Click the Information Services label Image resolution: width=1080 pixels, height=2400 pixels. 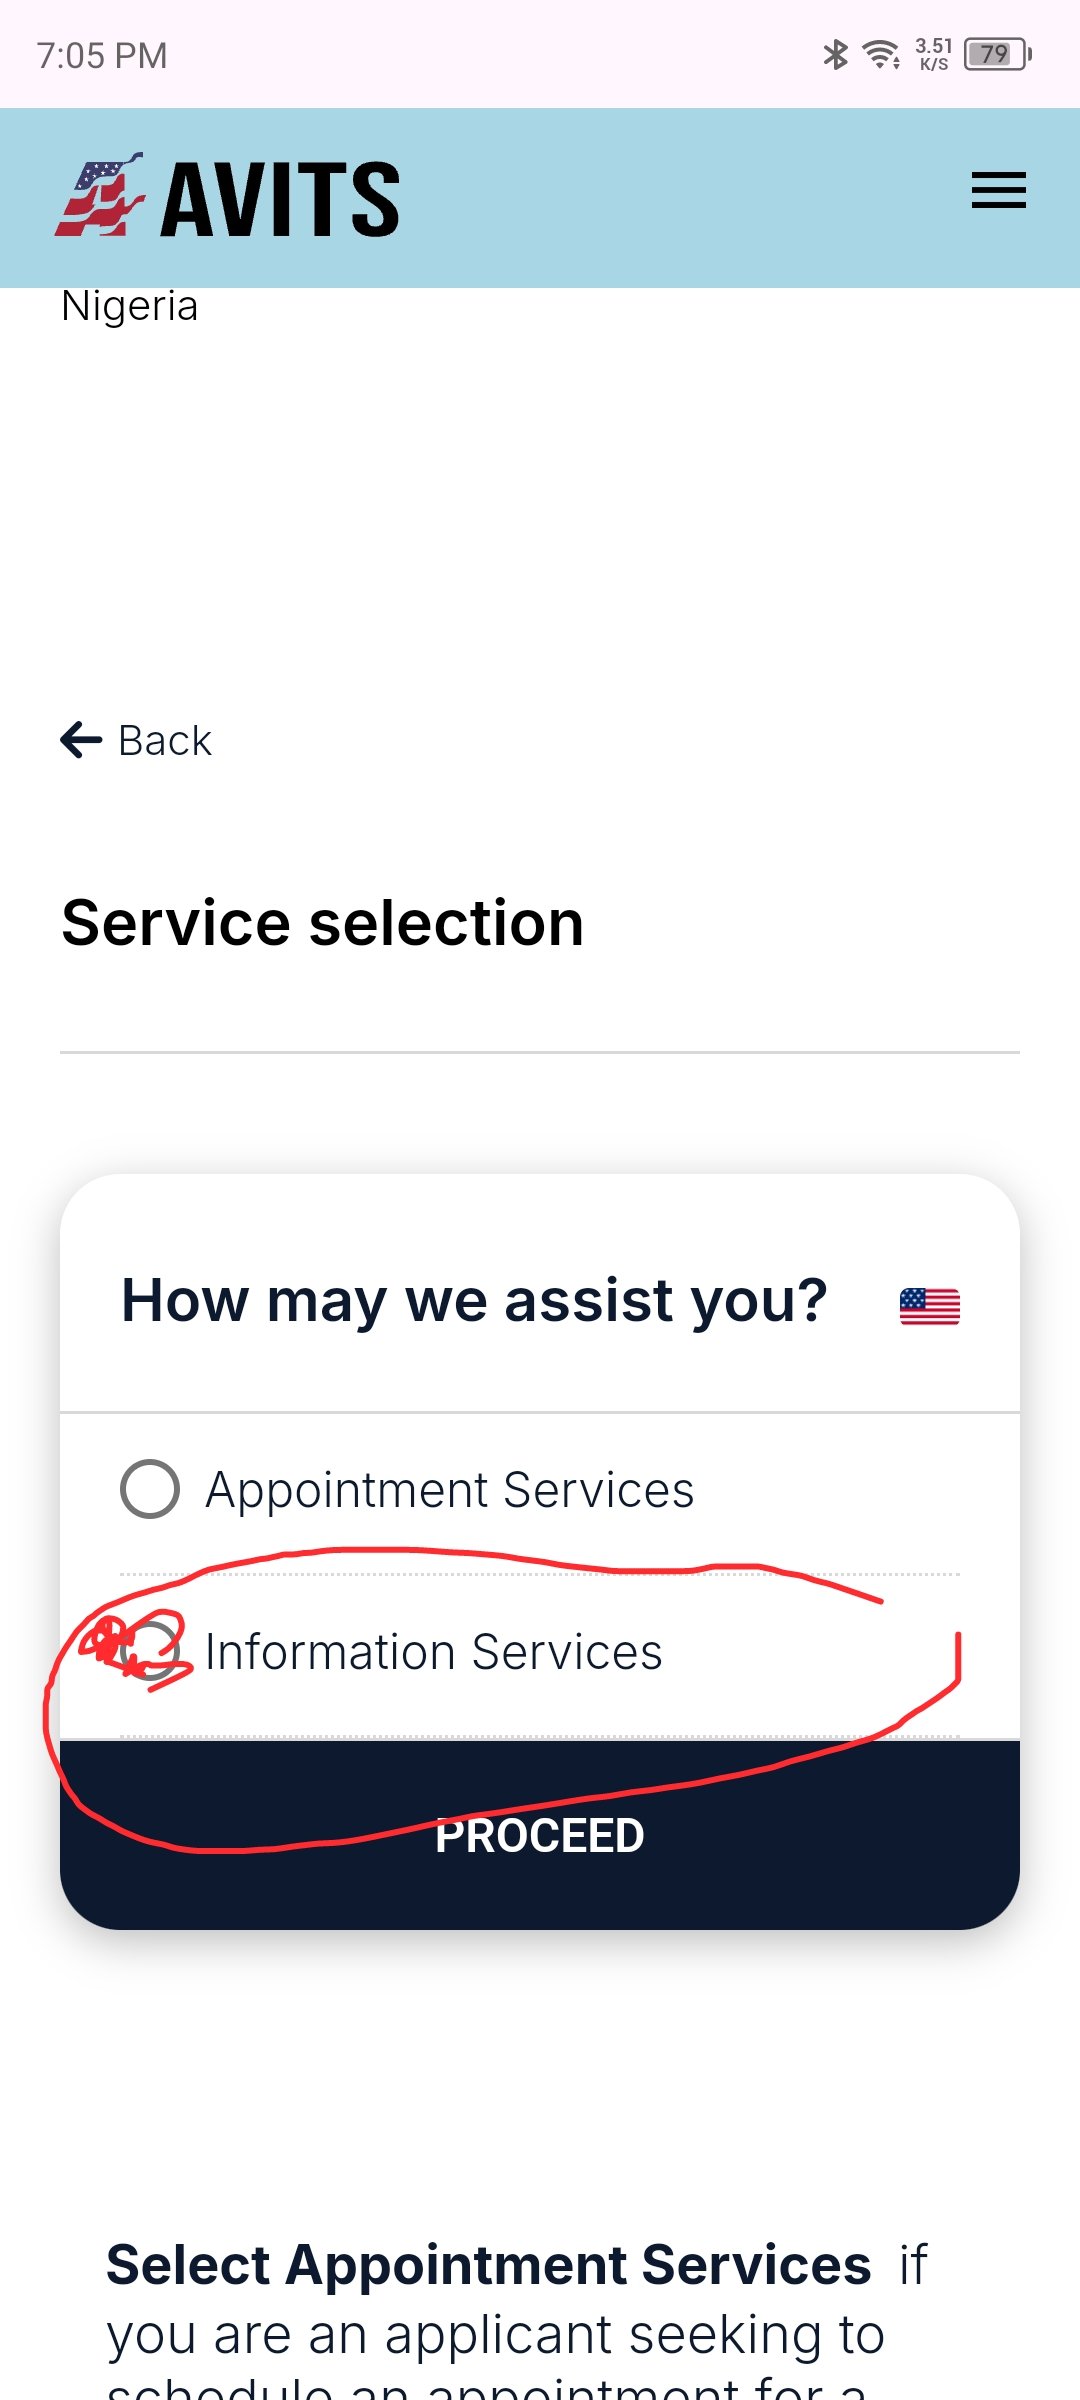(x=433, y=1652)
